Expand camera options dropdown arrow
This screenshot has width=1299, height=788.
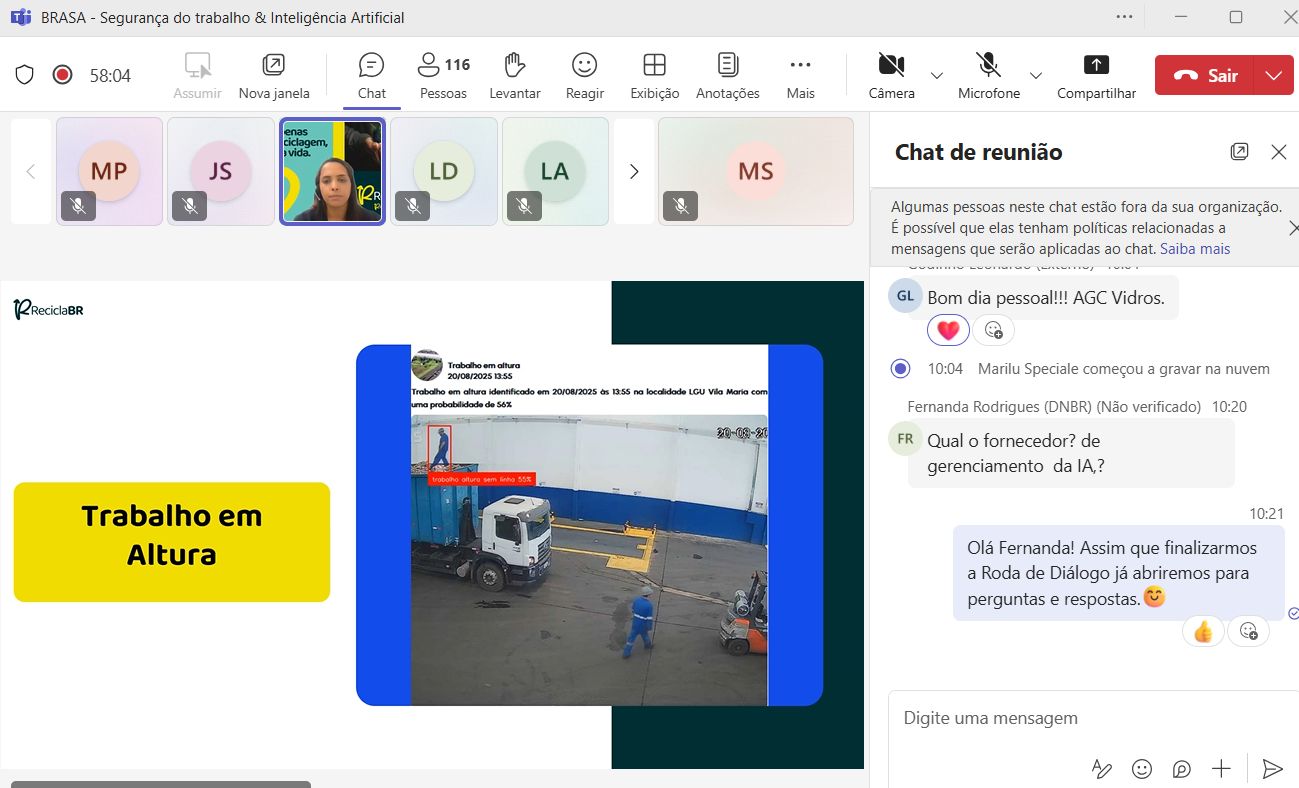pos(937,76)
